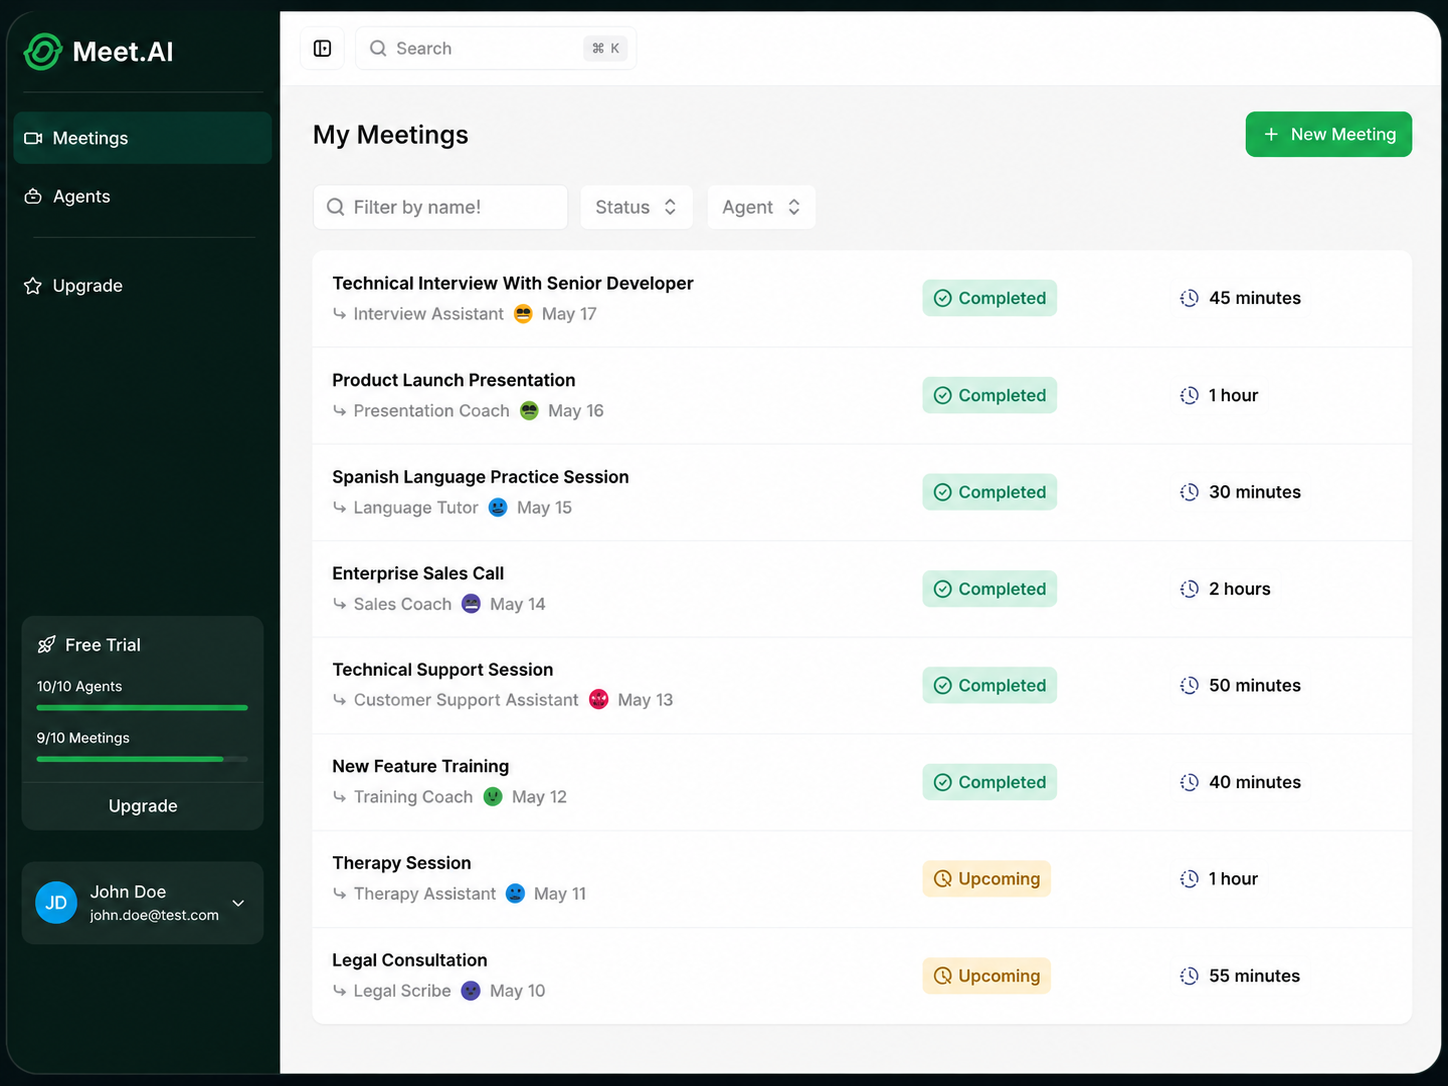Viewport: 1448px width, 1086px height.
Task: Click the Customer Support Assistant avatar
Action: pos(598,700)
